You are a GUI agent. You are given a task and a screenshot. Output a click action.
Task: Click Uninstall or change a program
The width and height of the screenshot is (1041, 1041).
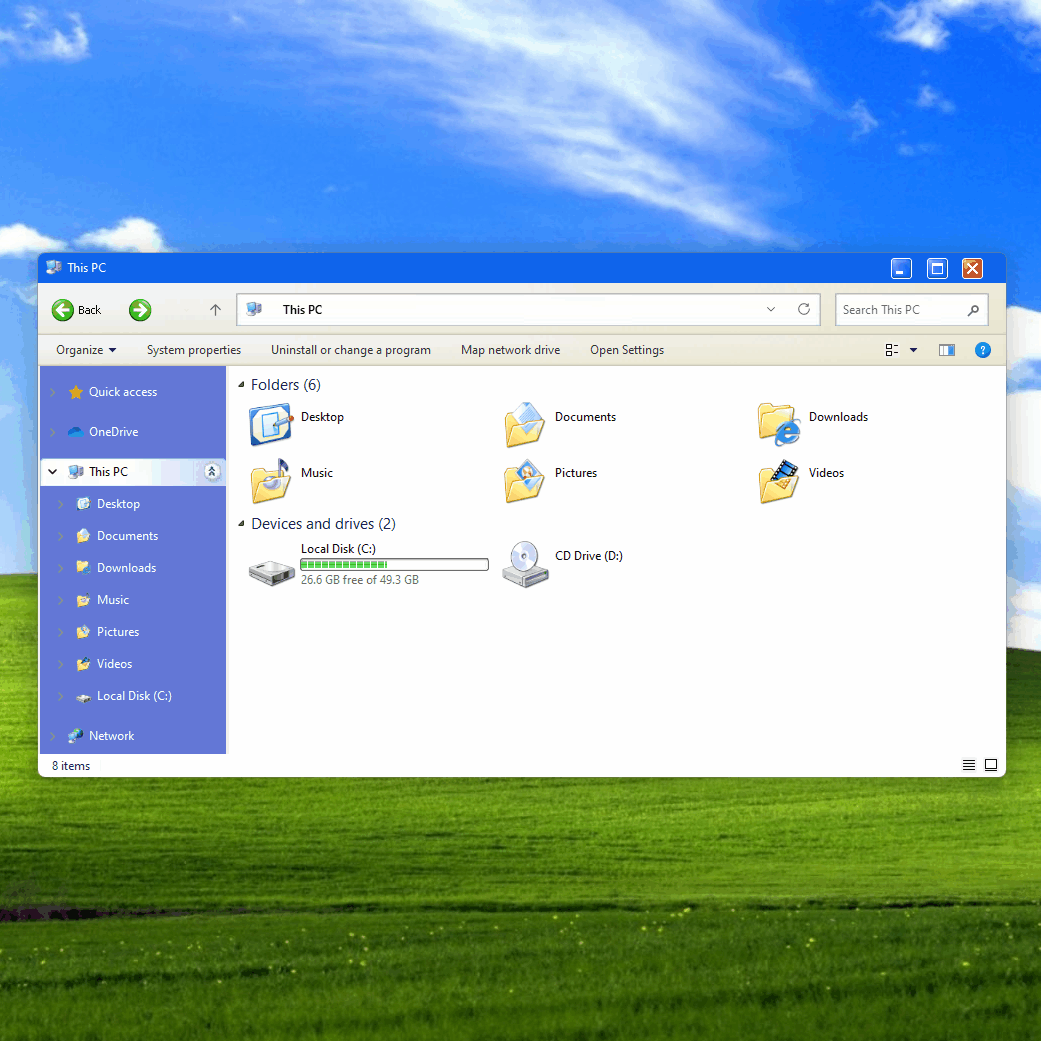[350, 350]
